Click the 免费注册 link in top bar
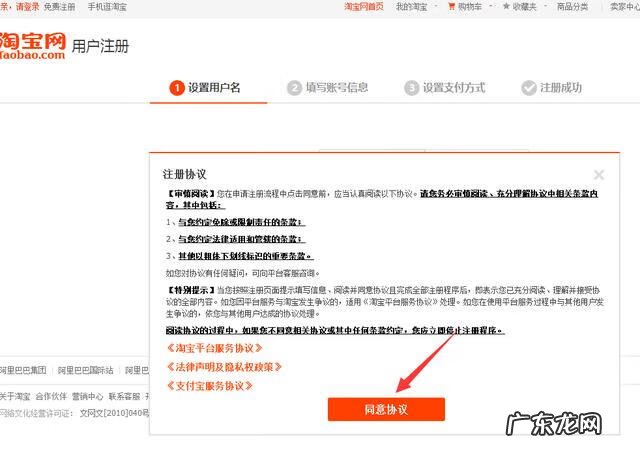The image size is (640, 453). pos(59,7)
